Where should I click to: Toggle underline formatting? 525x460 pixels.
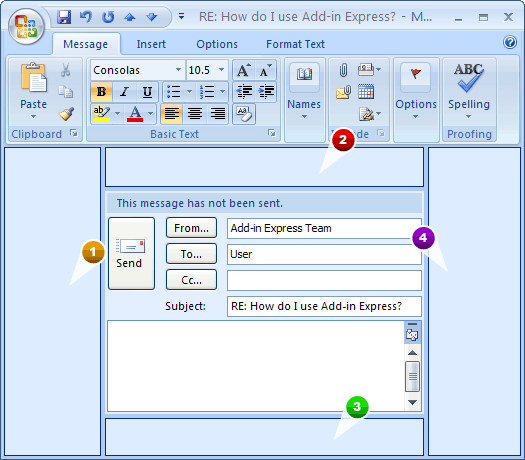(147, 92)
